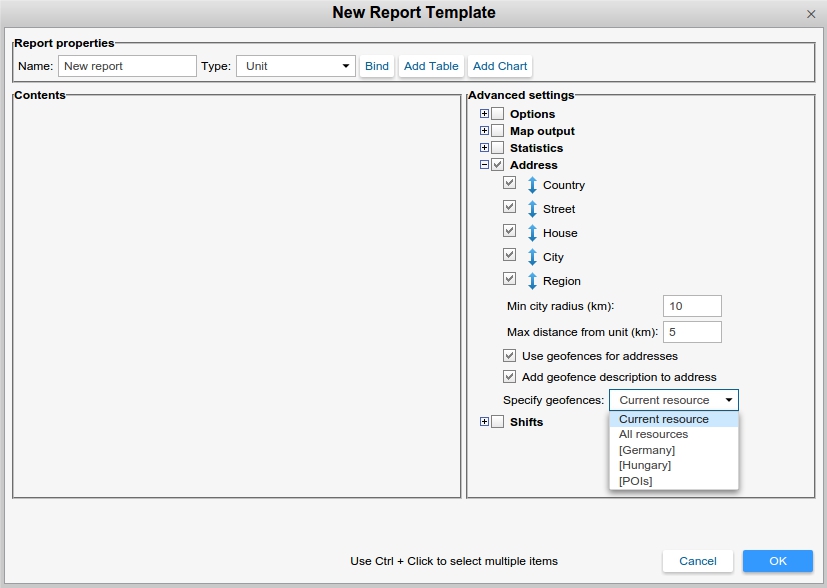827x588 pixels.
Task: Click the reorder arrows icon beside Country
Action: click(x=533, y=185)
